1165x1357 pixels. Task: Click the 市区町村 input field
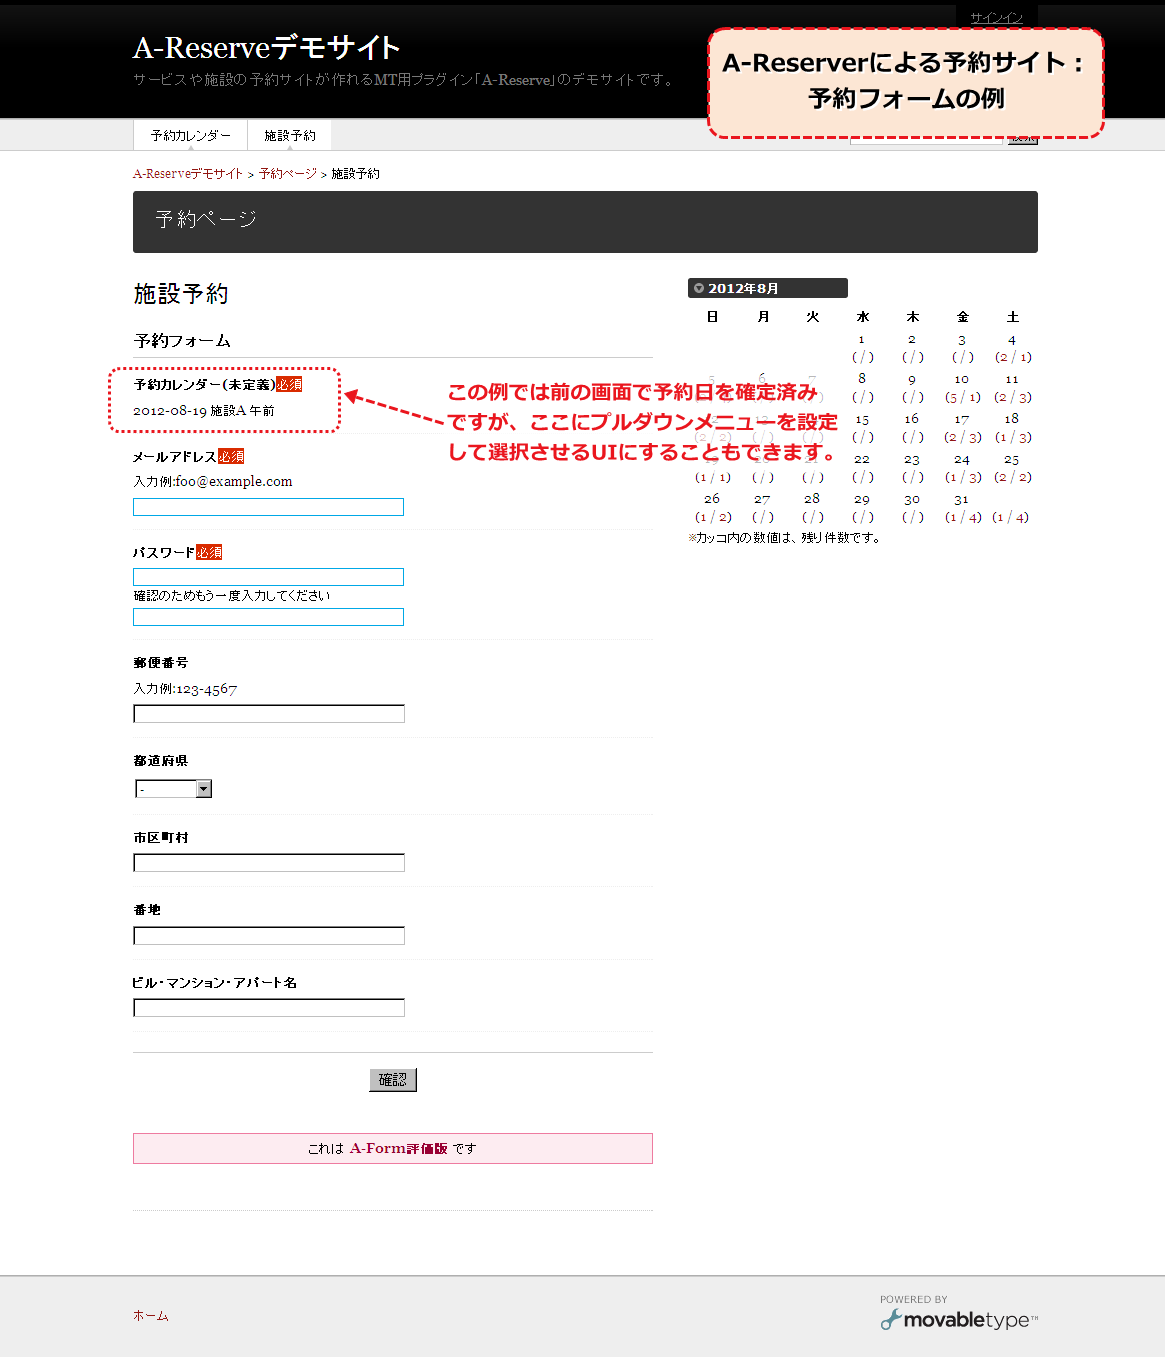pos(268,863)
